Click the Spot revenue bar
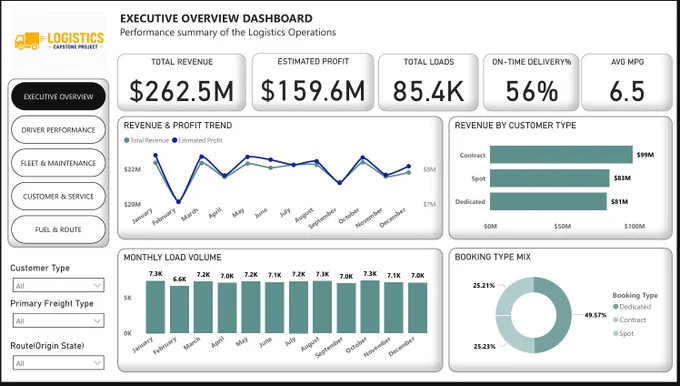 pyautogui.click(x=549, y=178)
